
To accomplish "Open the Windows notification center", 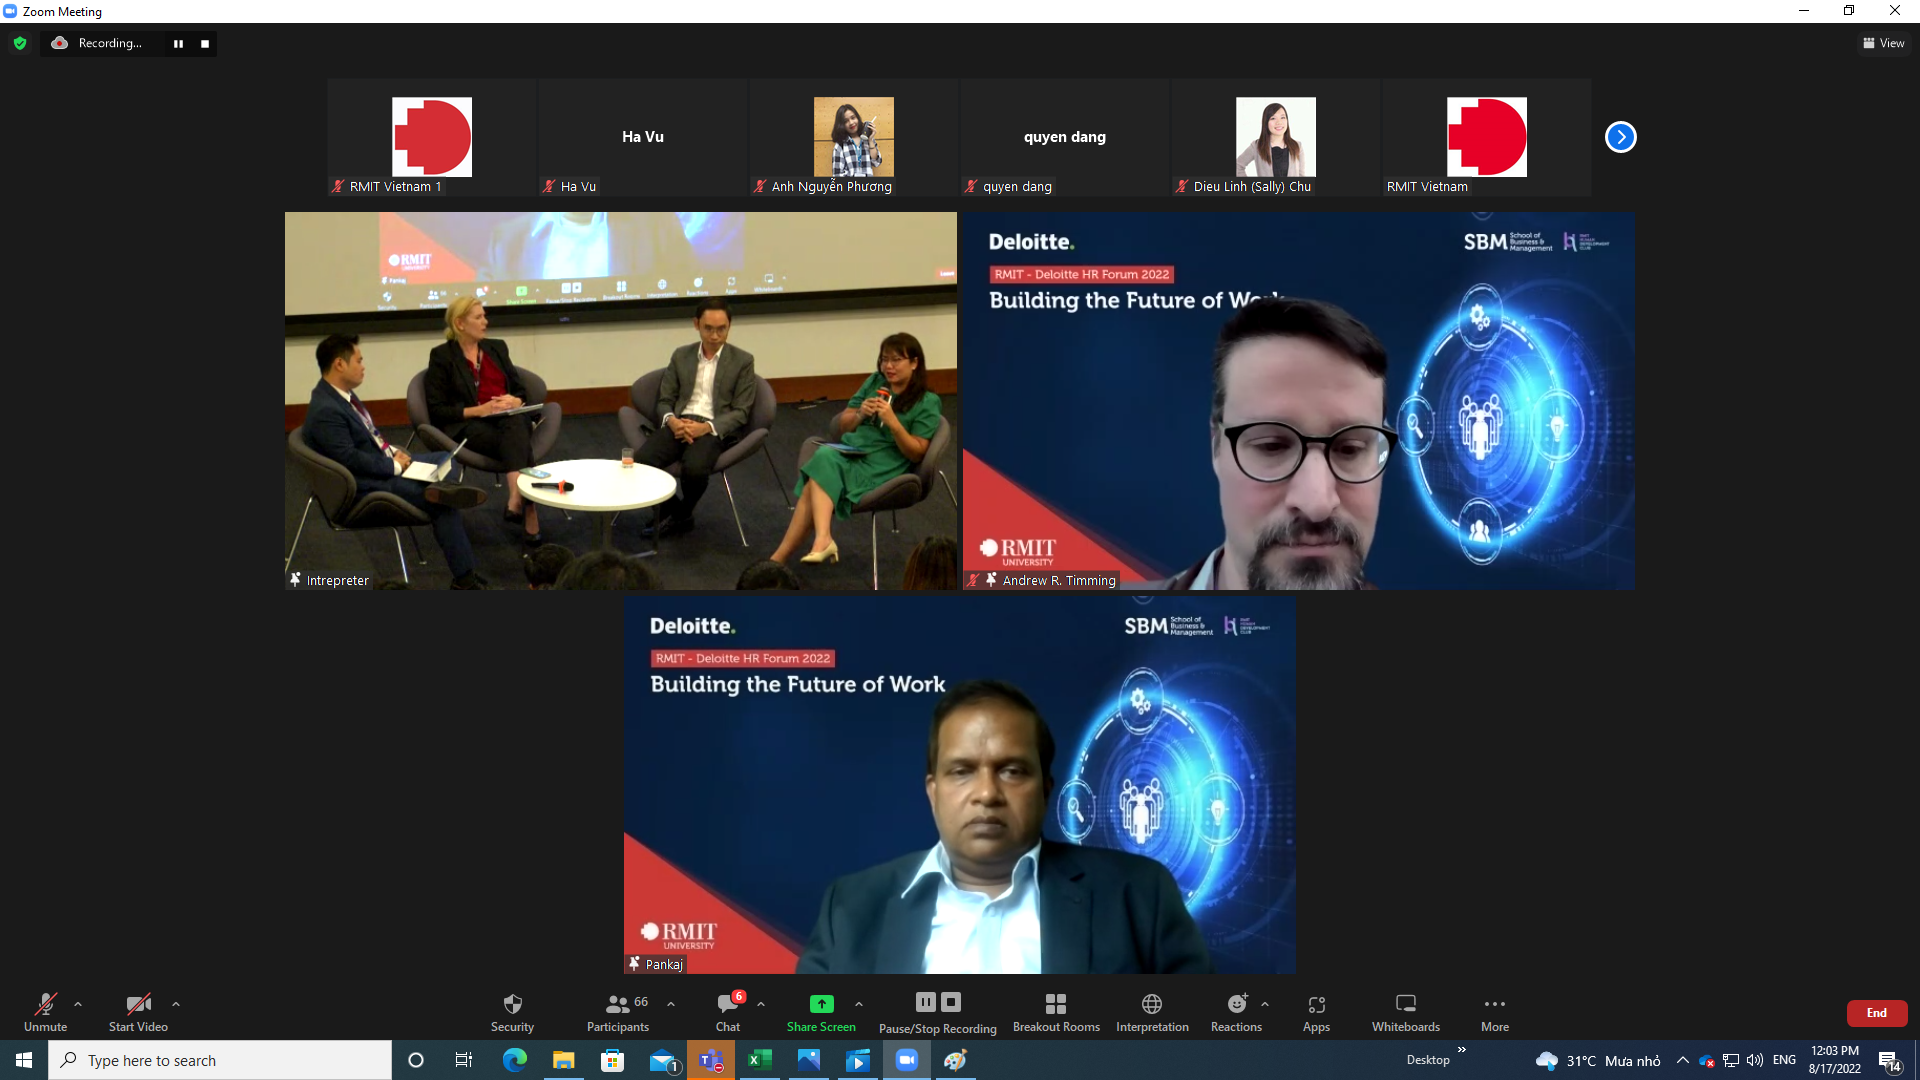I will (x=1889, y=1061).
